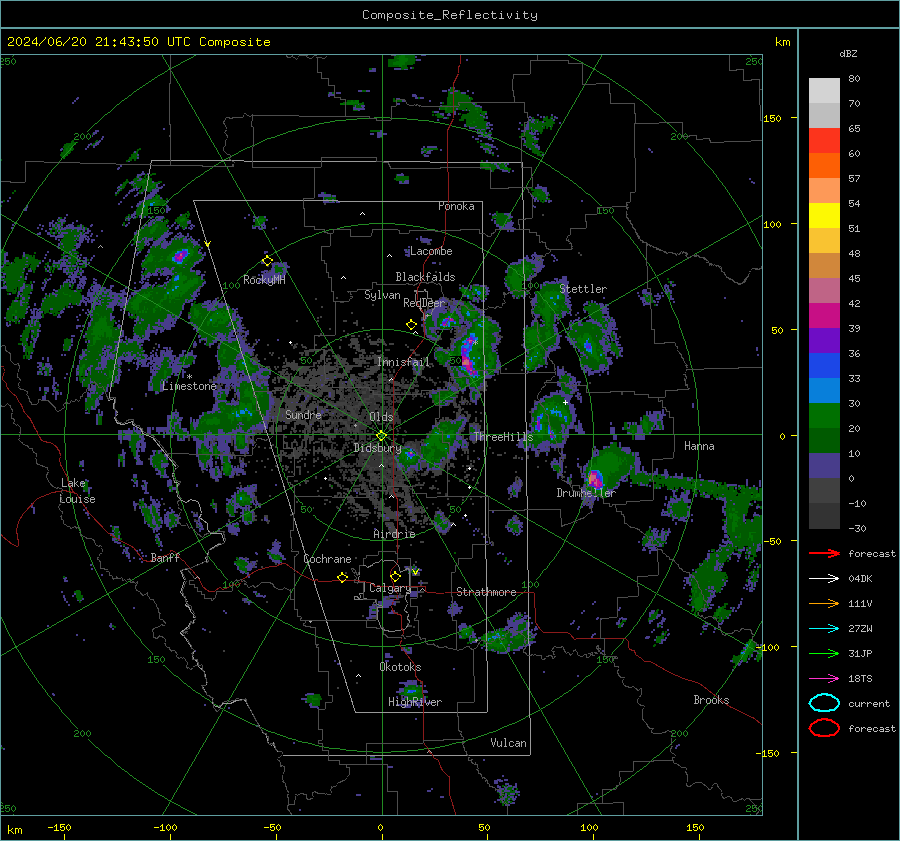The image size is (900, 841).
Task: Click the Sundre city label
Action: 303,414
